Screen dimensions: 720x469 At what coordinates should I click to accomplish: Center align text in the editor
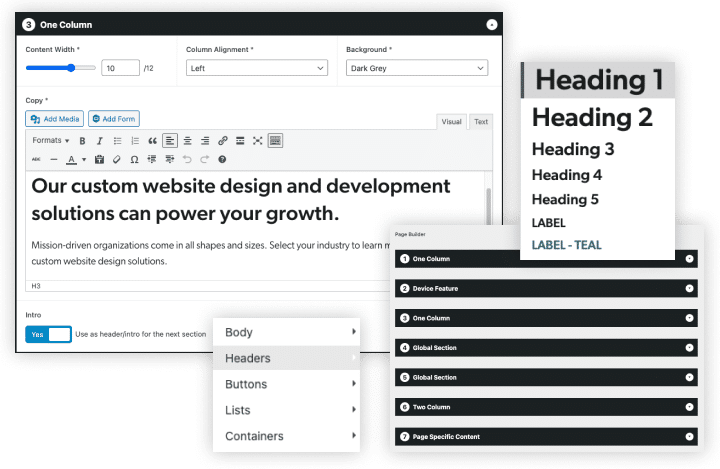(x=187, y=141)
